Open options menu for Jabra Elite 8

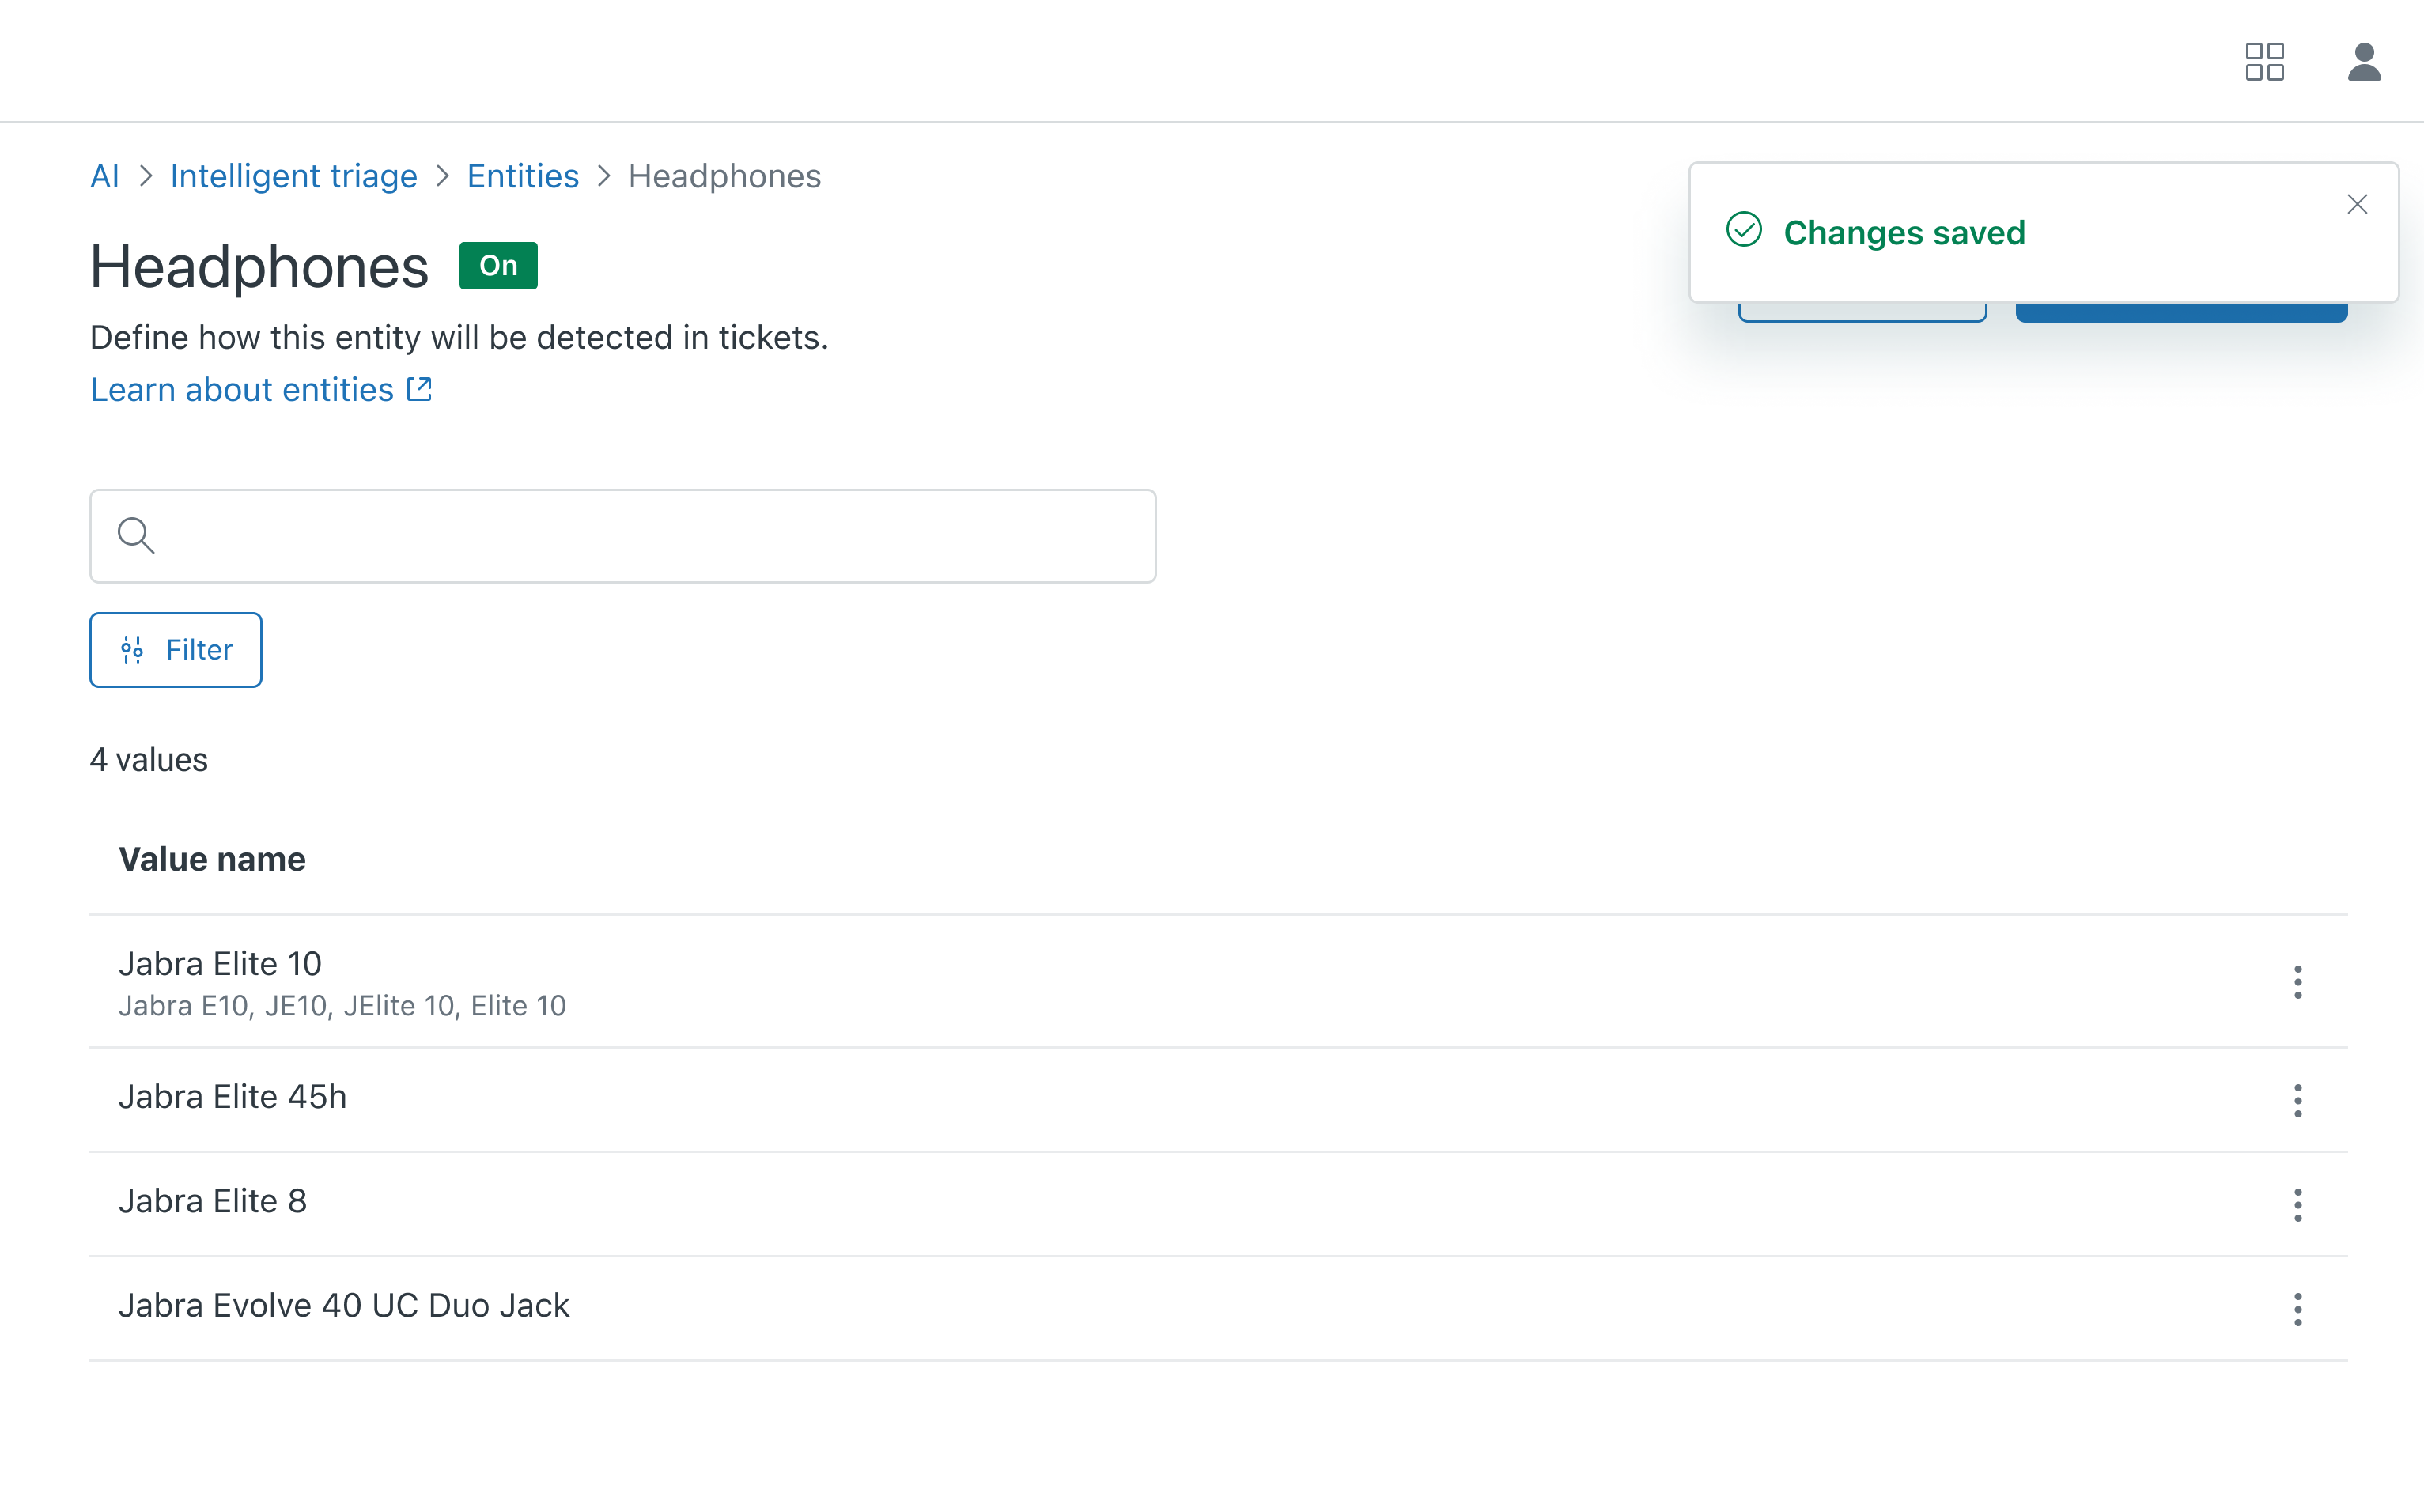pyautogui.click(x=2298, y=1205)
